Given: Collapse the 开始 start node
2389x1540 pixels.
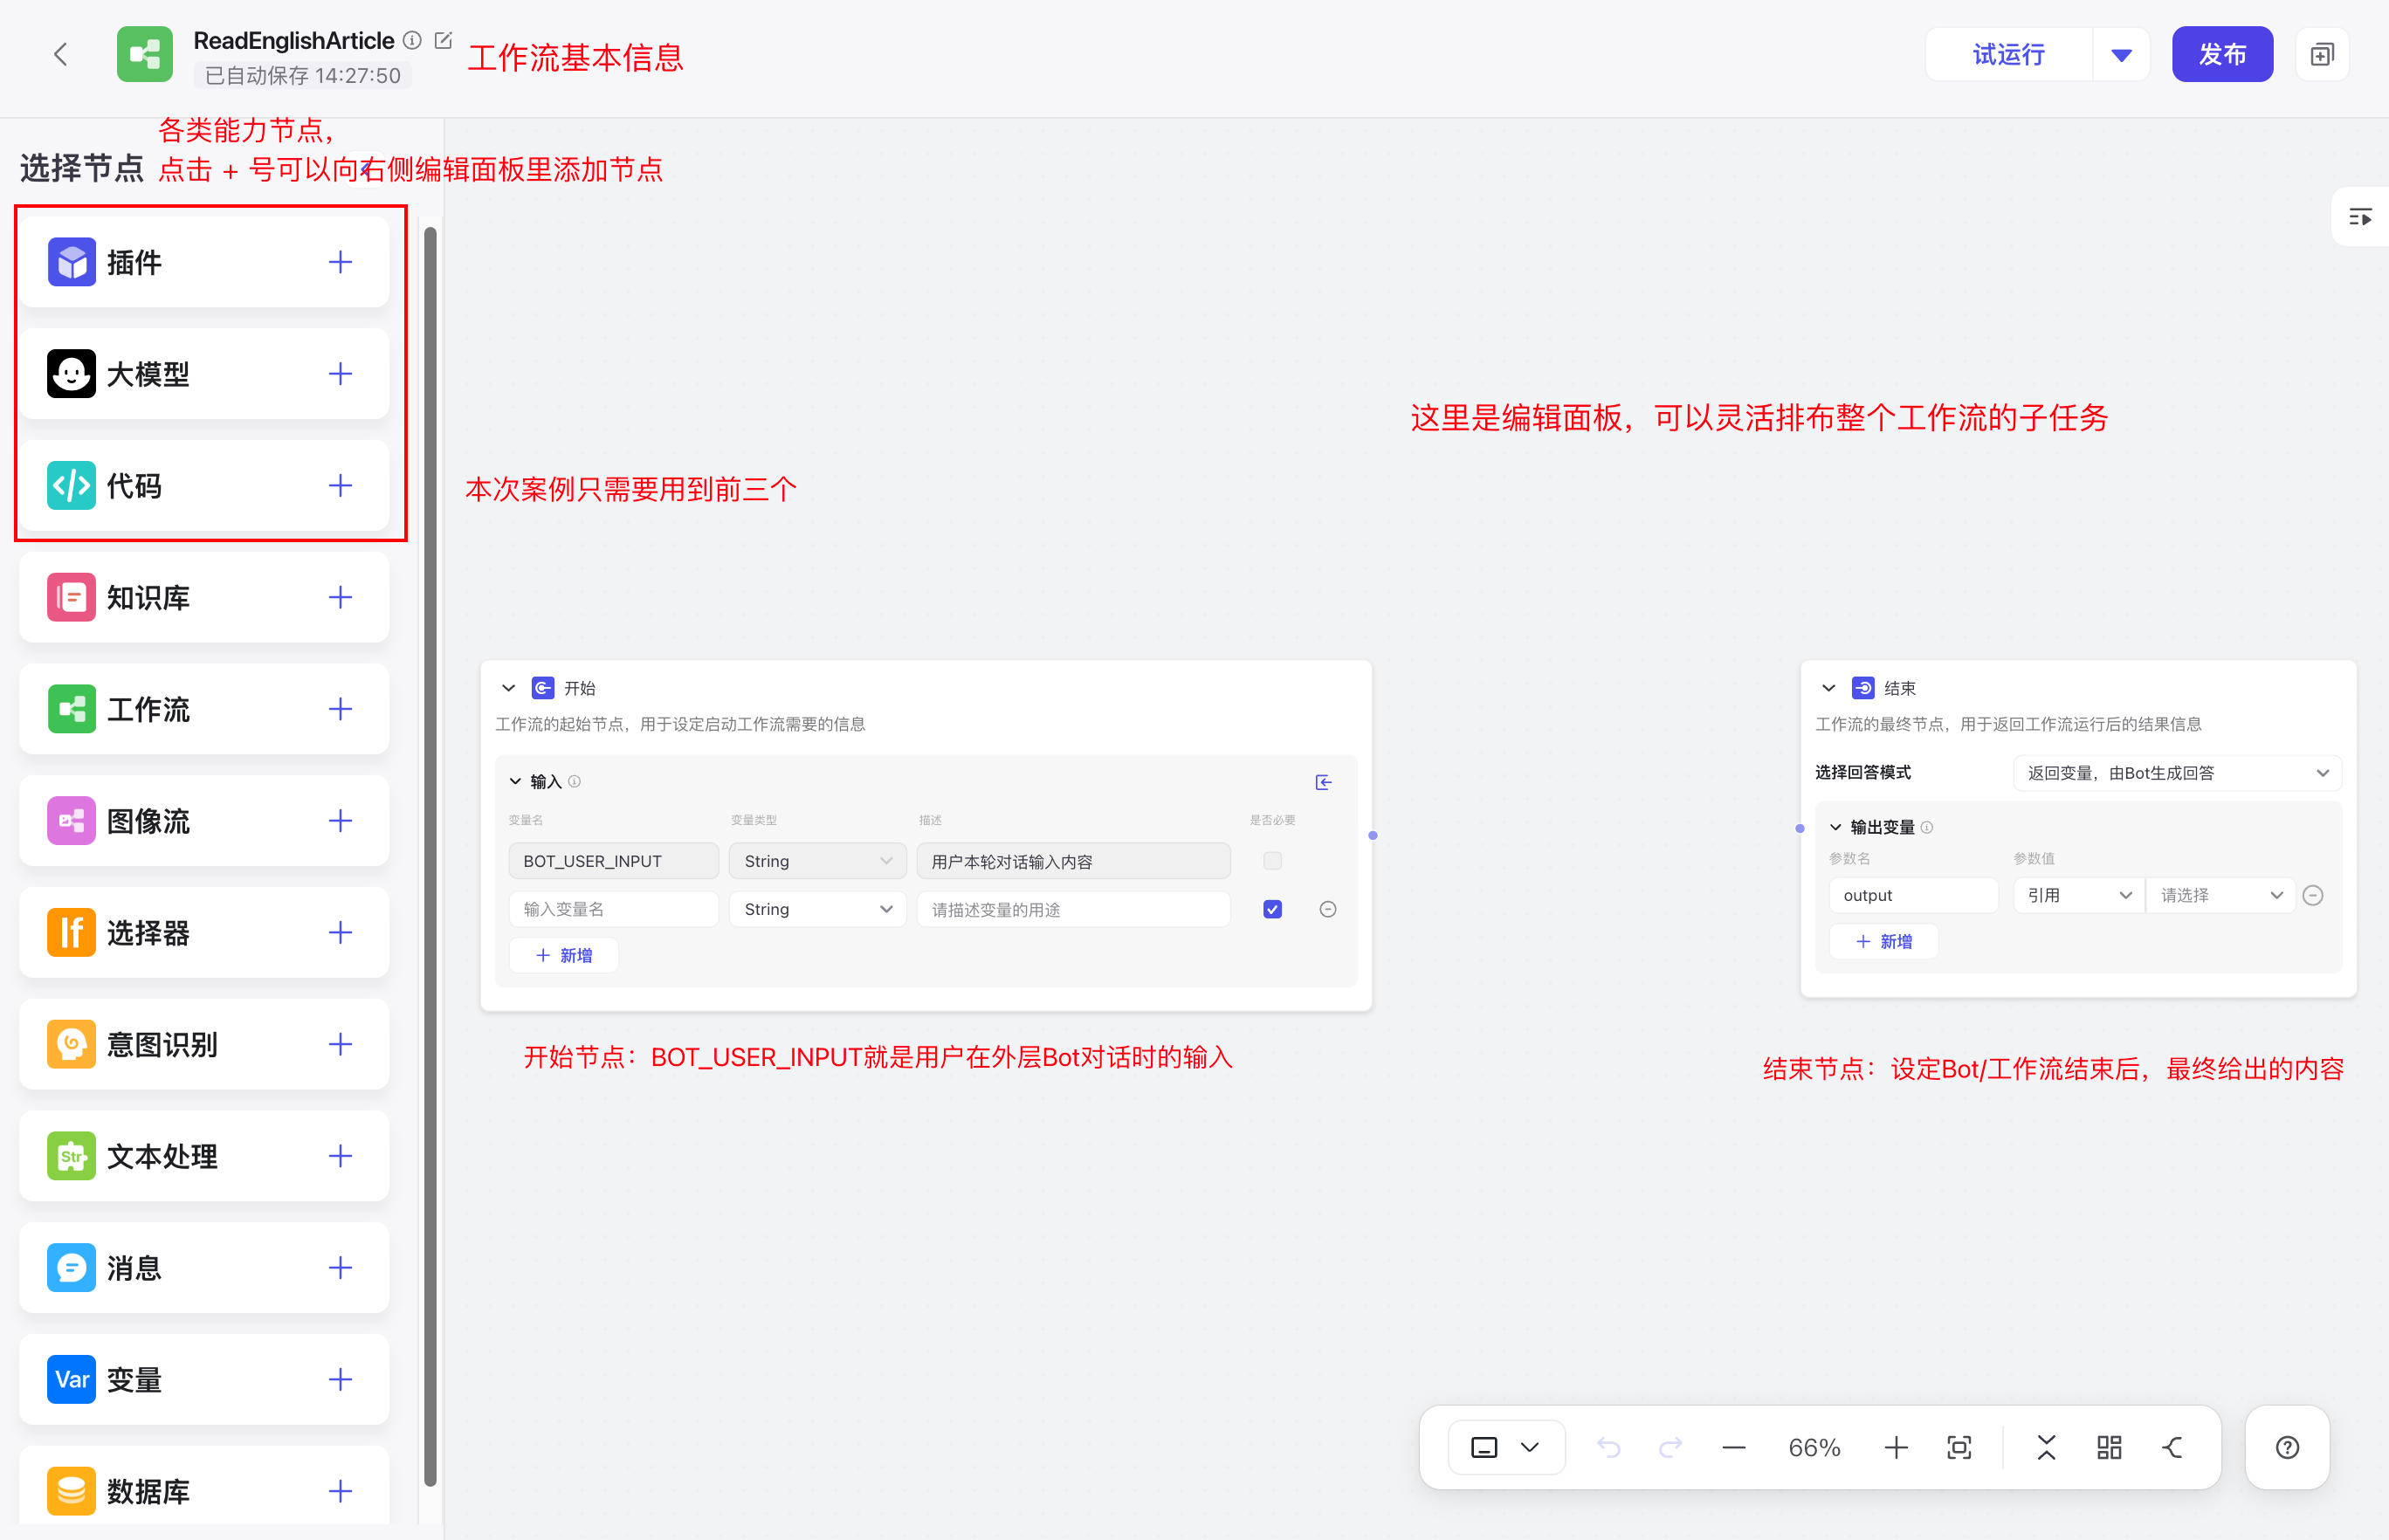Looking at the screenshot, I should tap(508, 688).
